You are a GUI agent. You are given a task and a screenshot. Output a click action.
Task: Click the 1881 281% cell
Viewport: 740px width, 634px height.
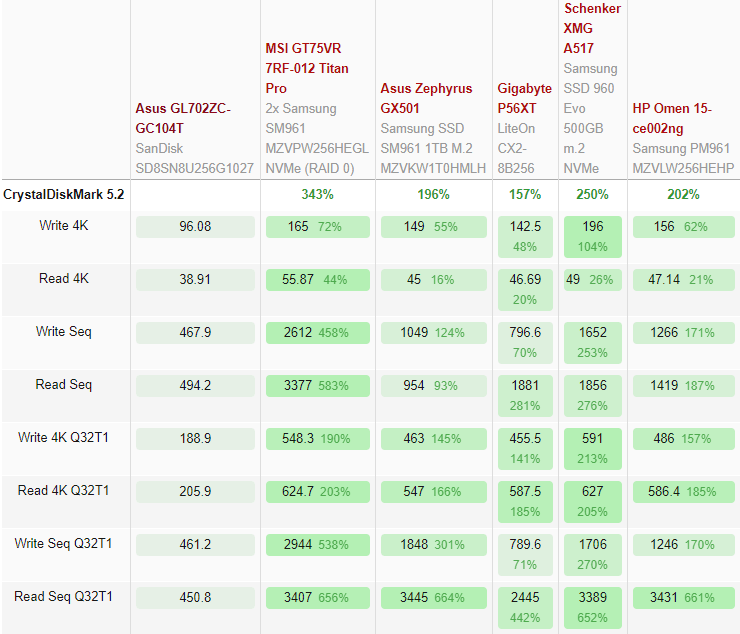tap(525, 395)
